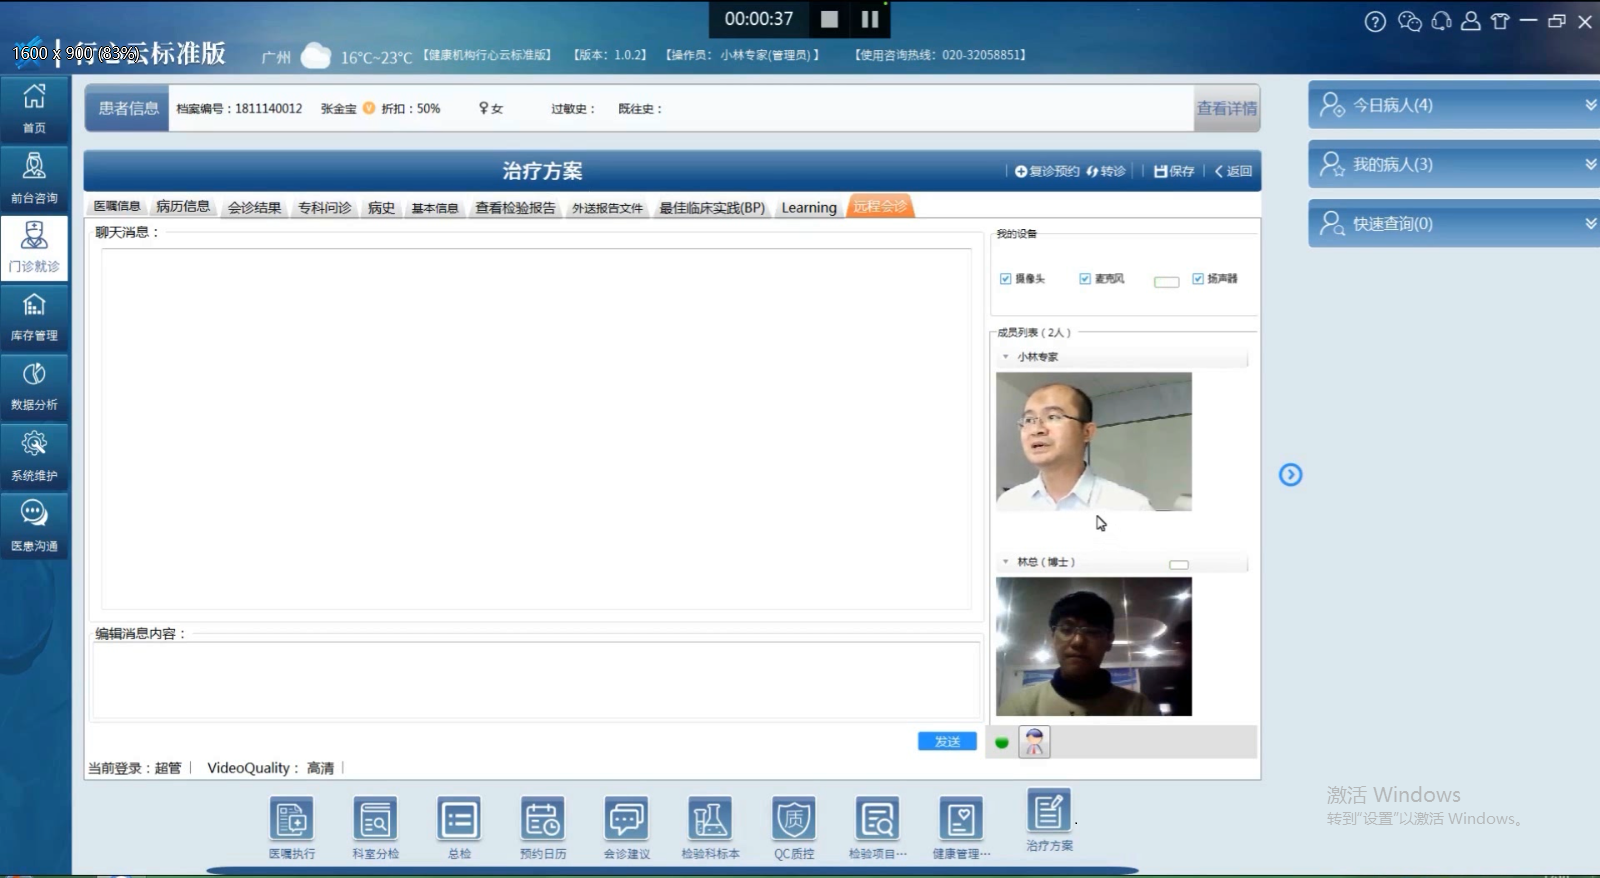This screenshot has width=1600, height=878.
Task: Uncheck the 摄像头 camera checkbox
Action: (1006, 279)
